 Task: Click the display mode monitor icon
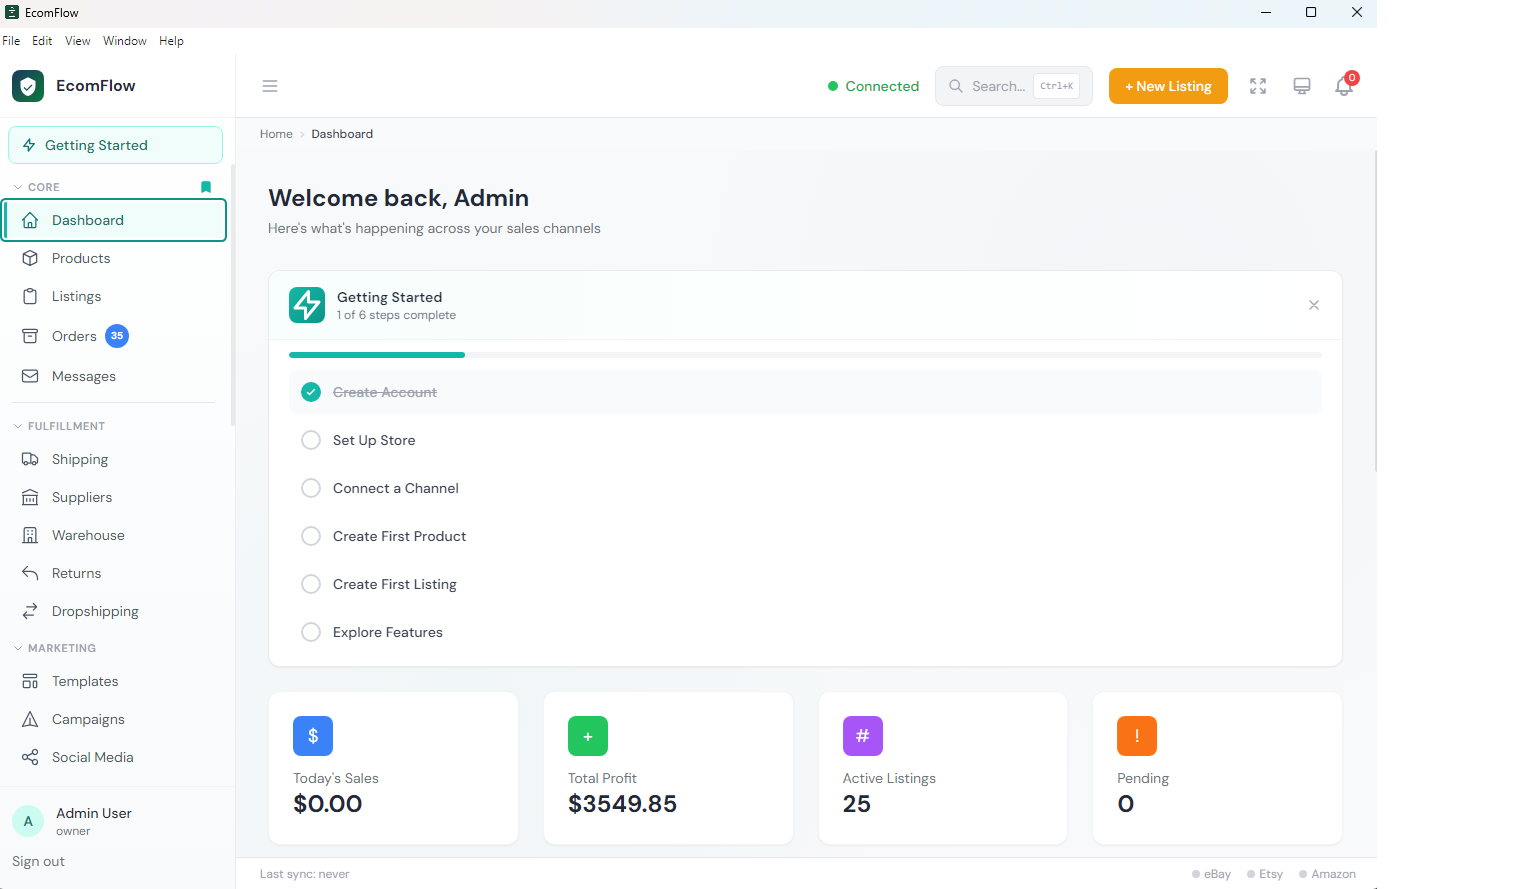[1301, 86]
